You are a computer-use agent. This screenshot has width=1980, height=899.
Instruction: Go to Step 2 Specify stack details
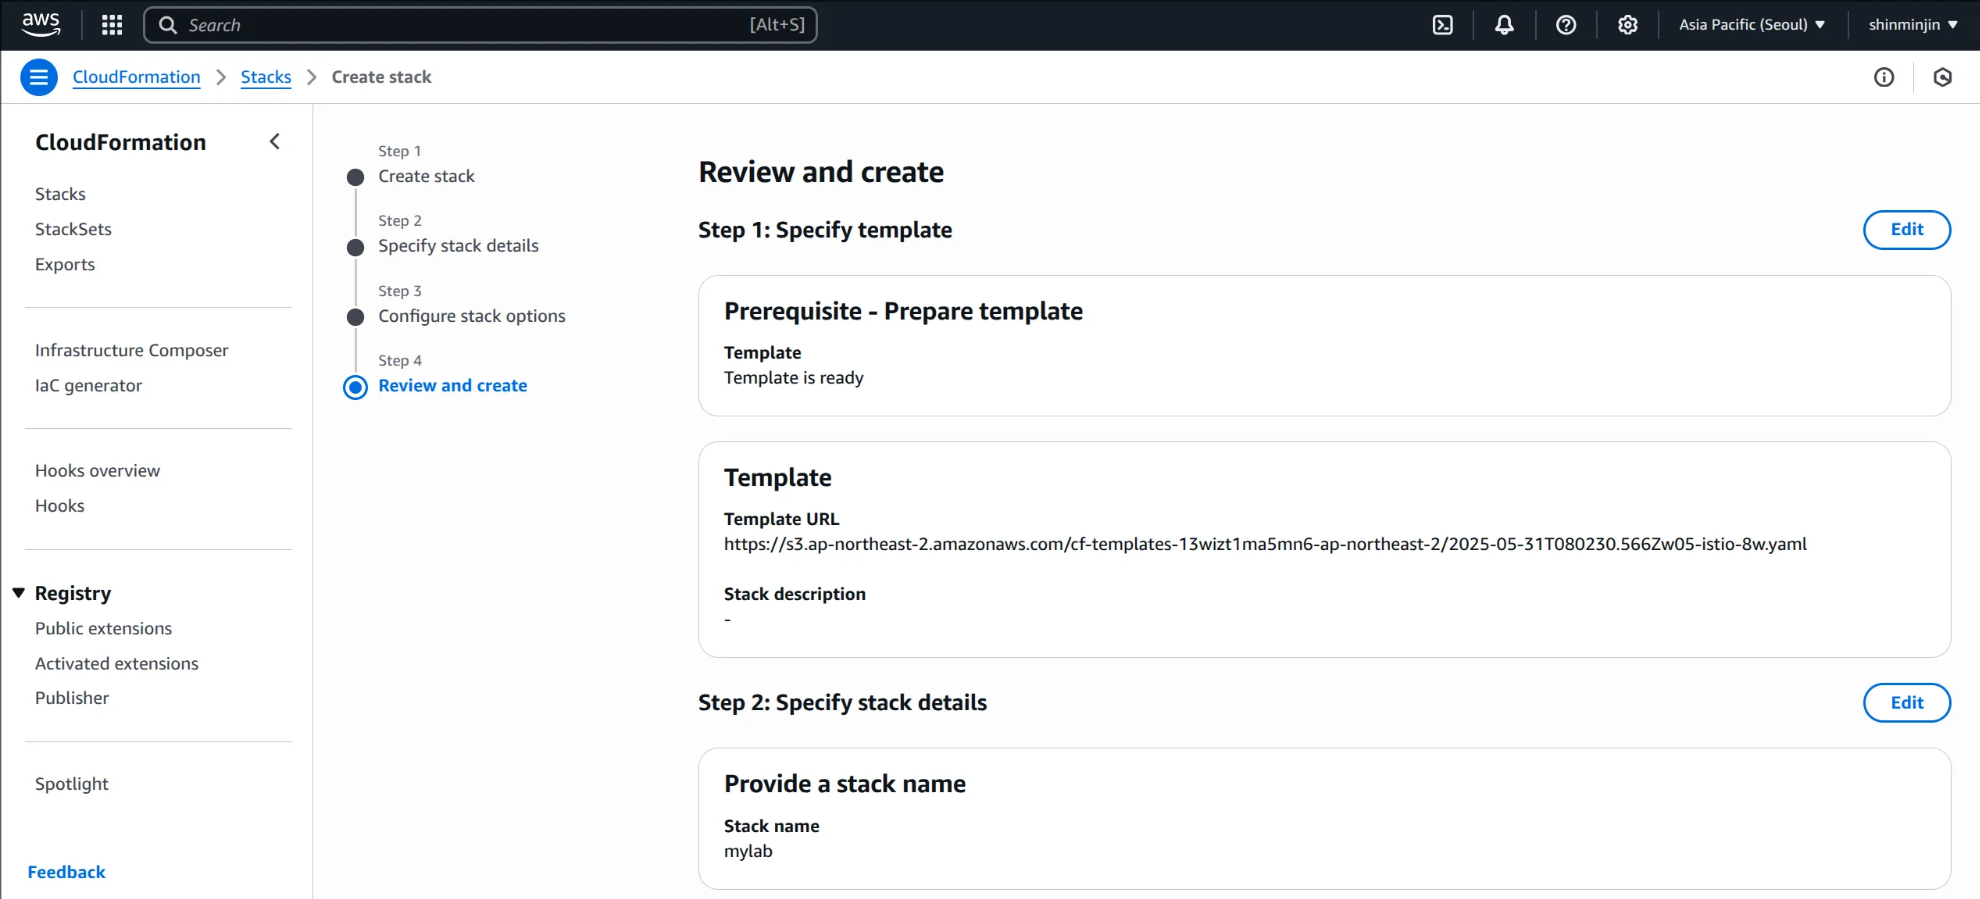point(458,246)
